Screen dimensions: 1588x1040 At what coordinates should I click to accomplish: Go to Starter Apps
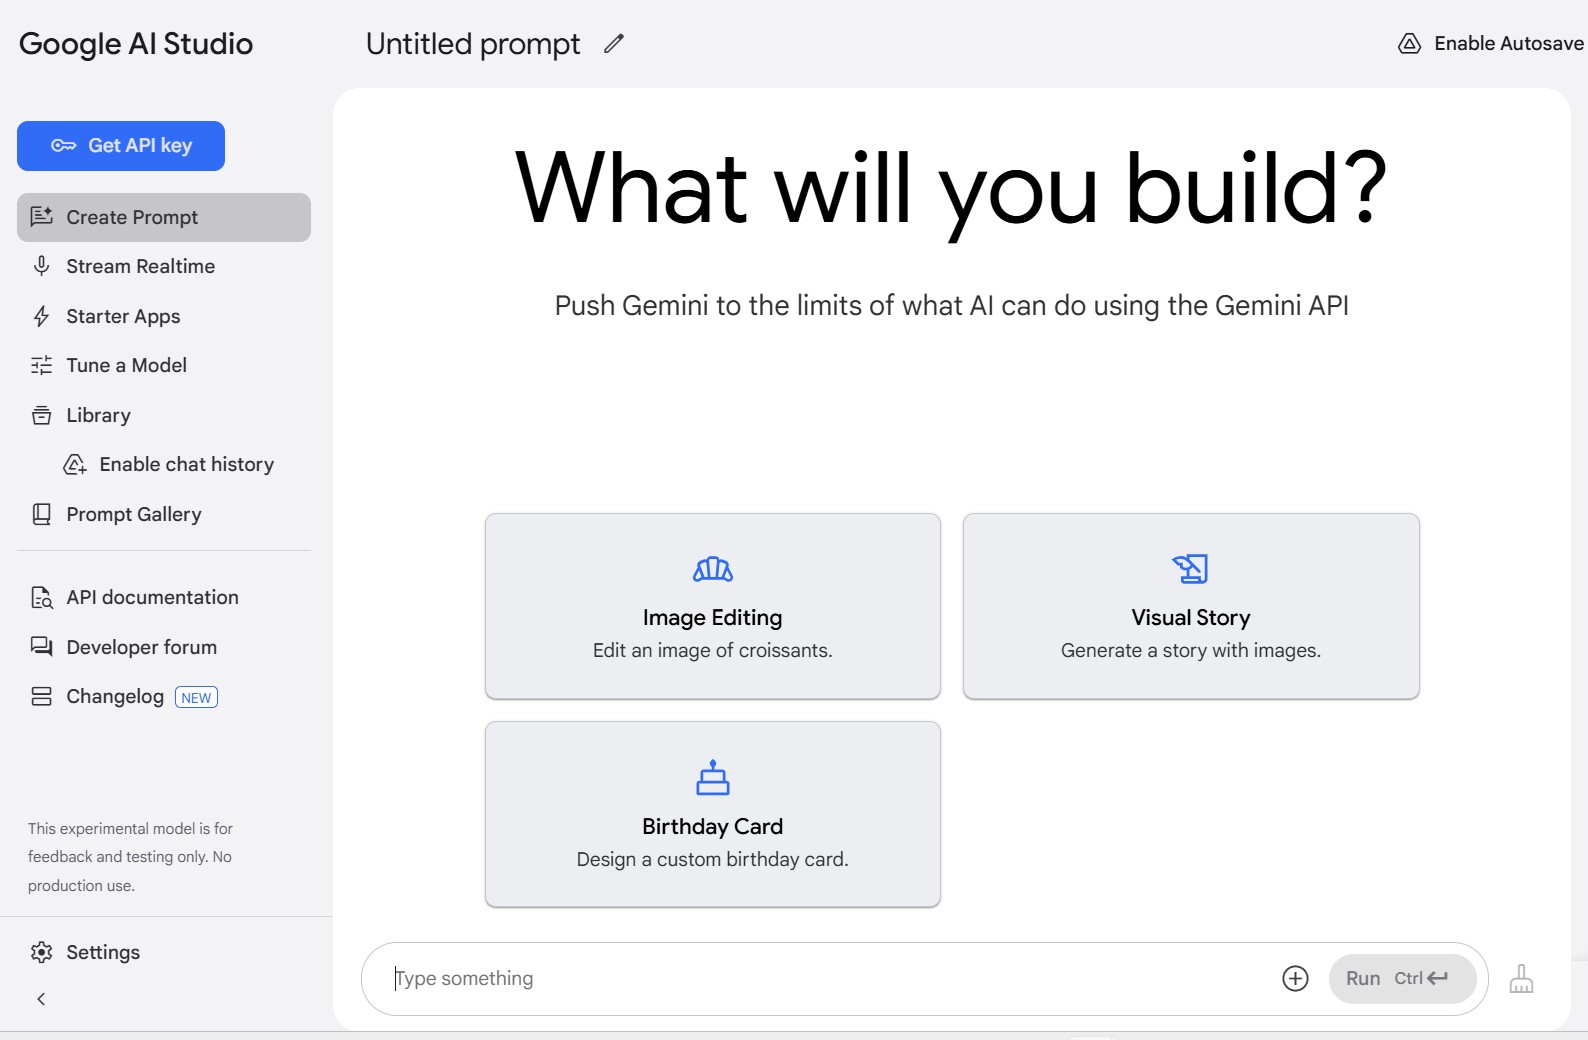click(123, 316)
